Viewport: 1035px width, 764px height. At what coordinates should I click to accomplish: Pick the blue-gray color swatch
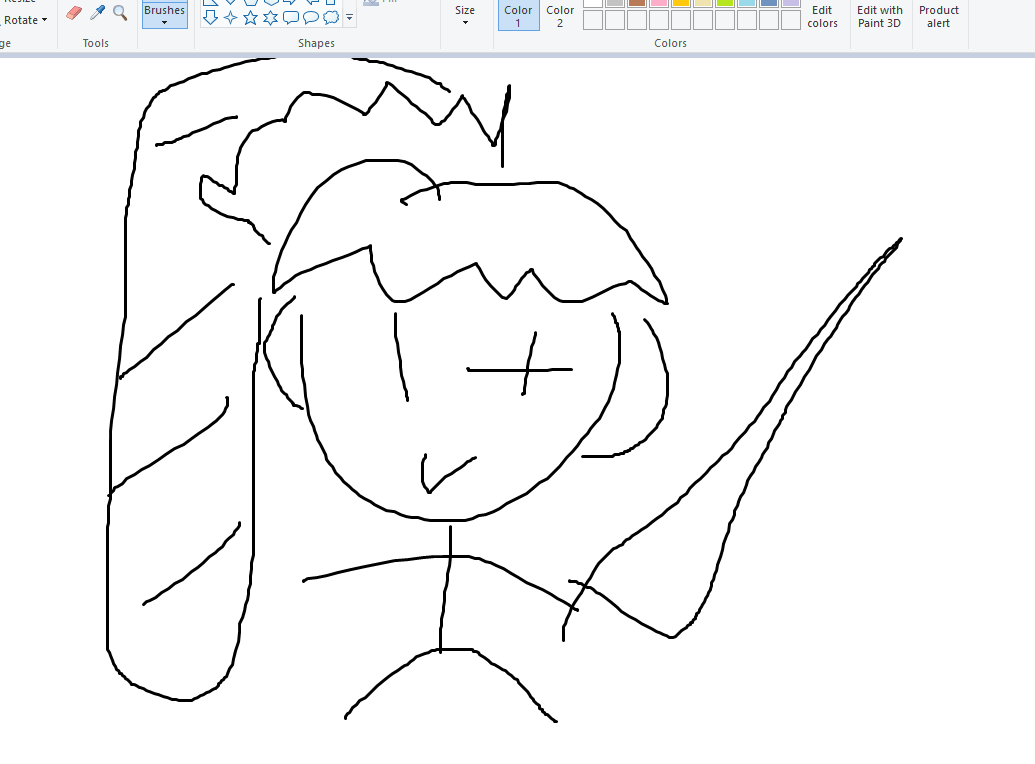point(769,3)
